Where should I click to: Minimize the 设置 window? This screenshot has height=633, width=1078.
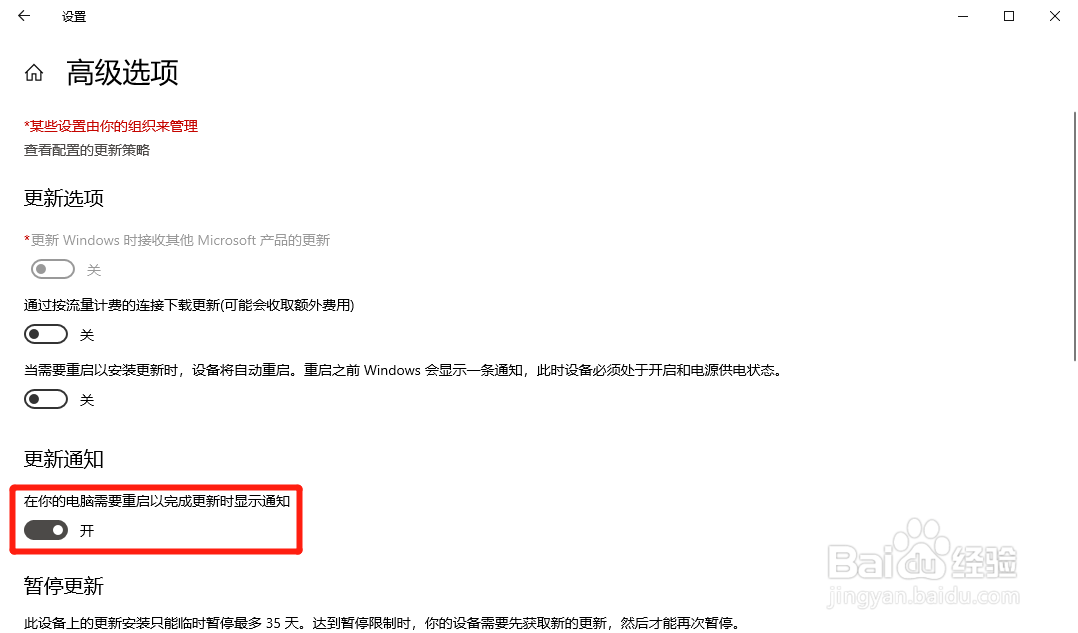click(x=962, y=16)
